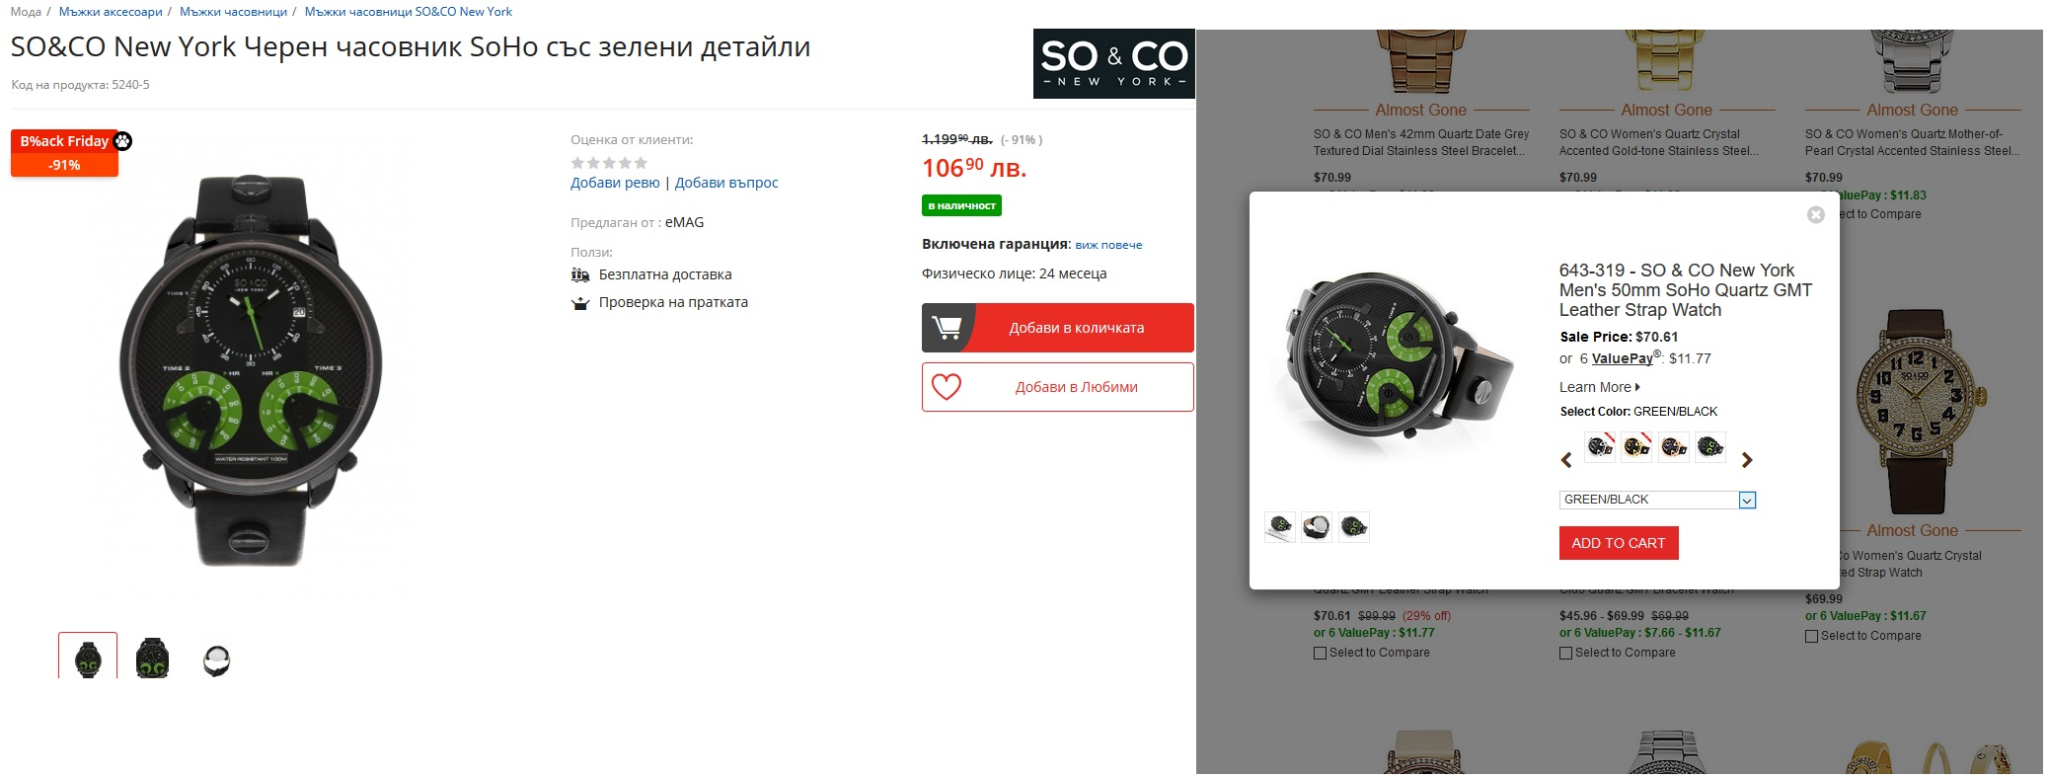Image resolution: width=2049 pixels, height=778 pixels.
Task: Check Select to Compare under $70.61 watch
Action: [x=1320, y=653]
